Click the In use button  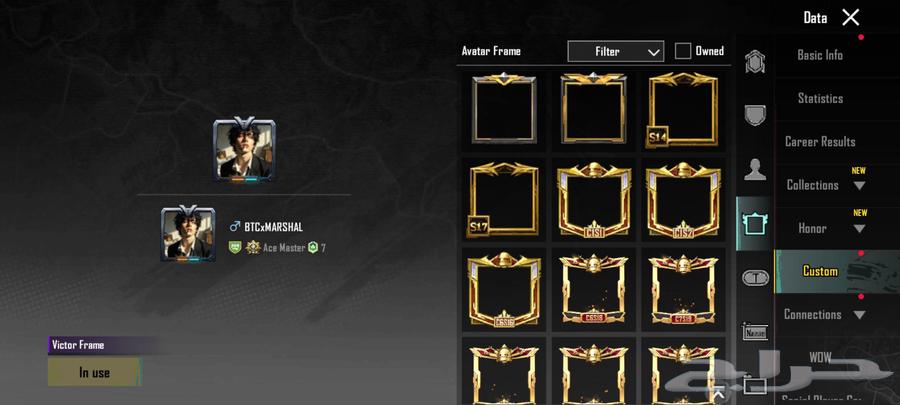coord(94,372)
